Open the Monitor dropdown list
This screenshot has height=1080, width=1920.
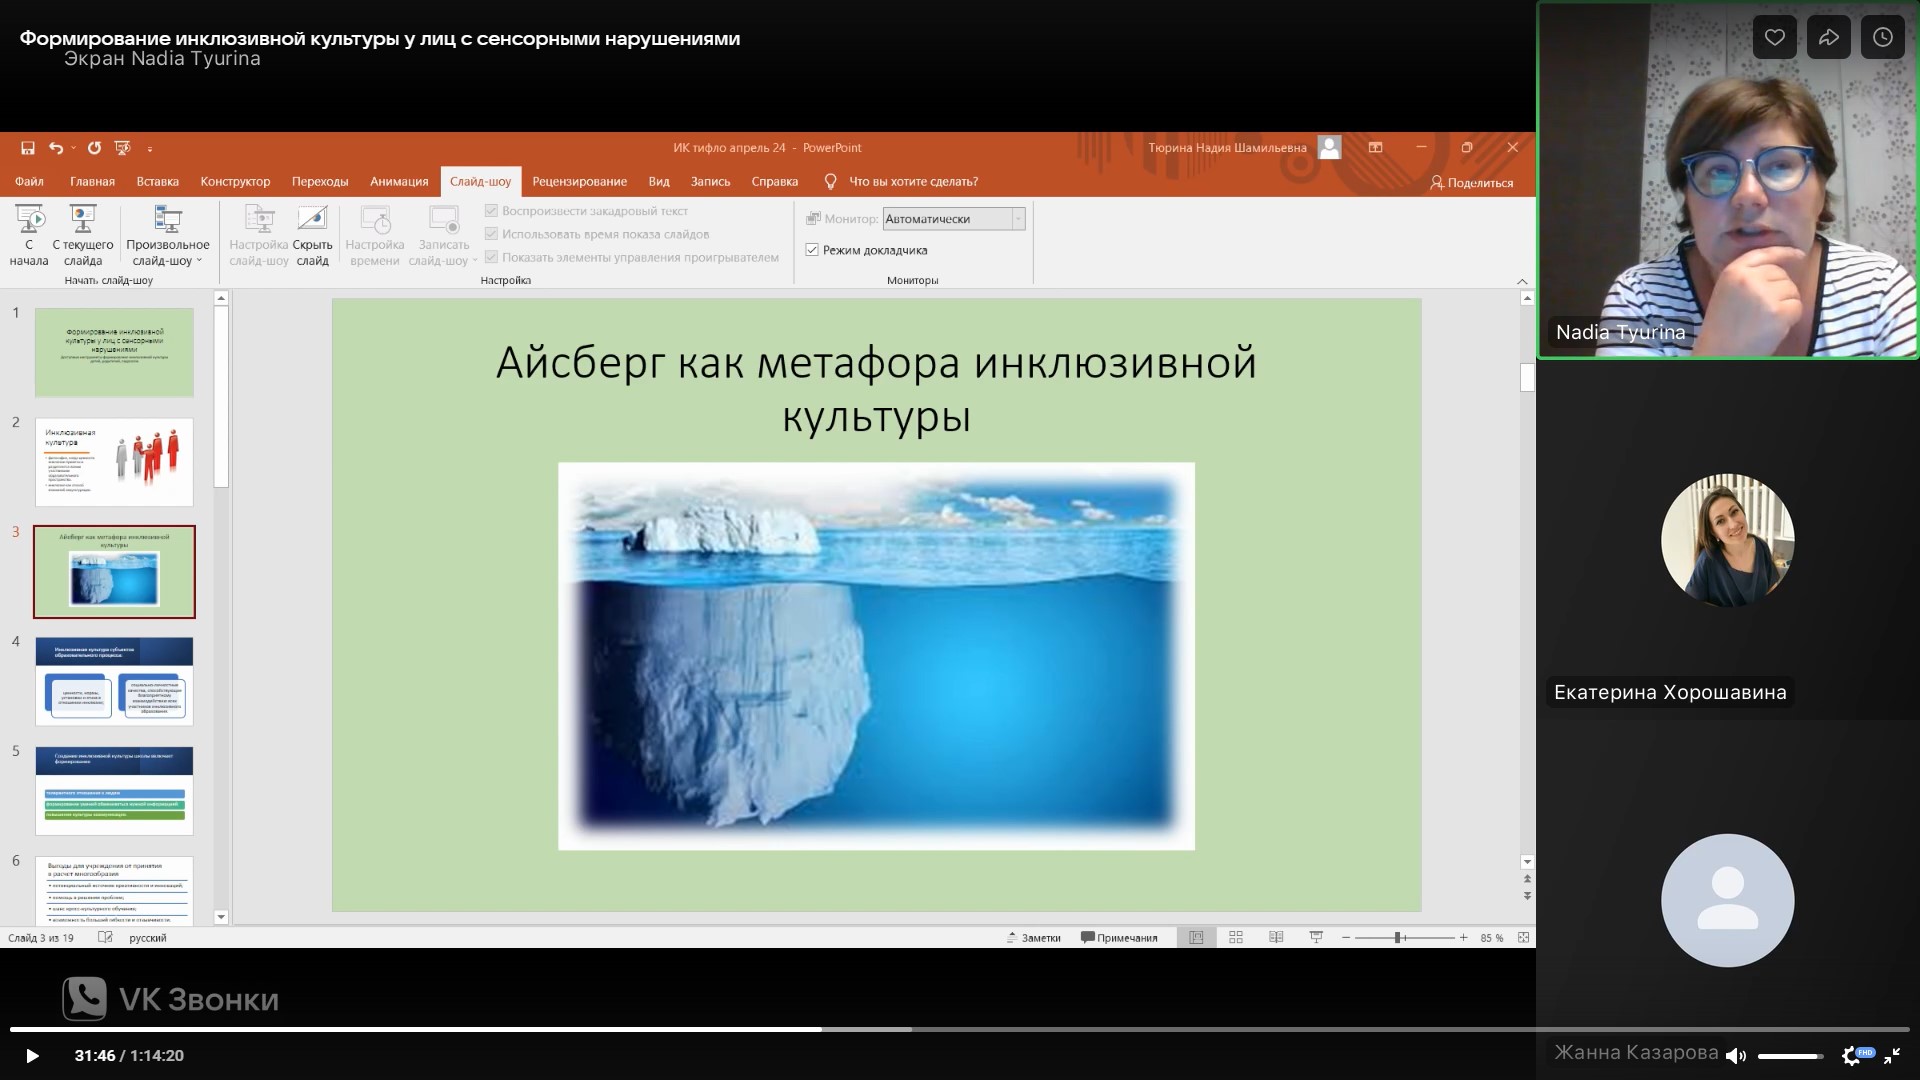[1018, 219]
